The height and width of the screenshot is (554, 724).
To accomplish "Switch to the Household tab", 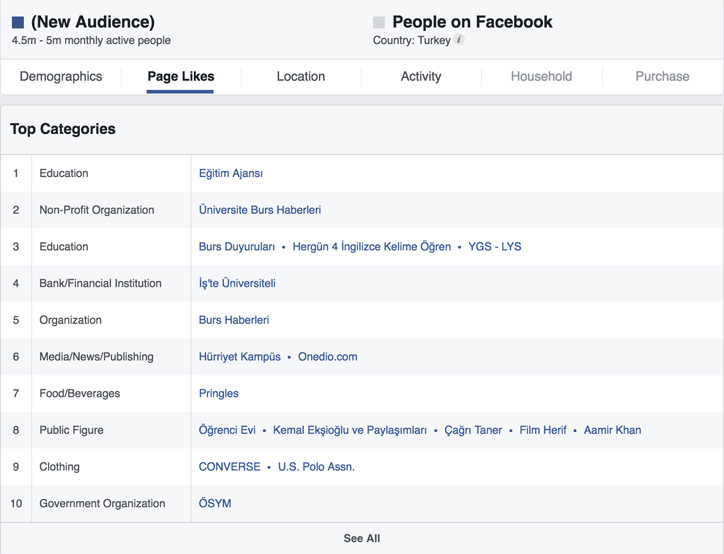I will pyautogui.click(x=541, y=76).
